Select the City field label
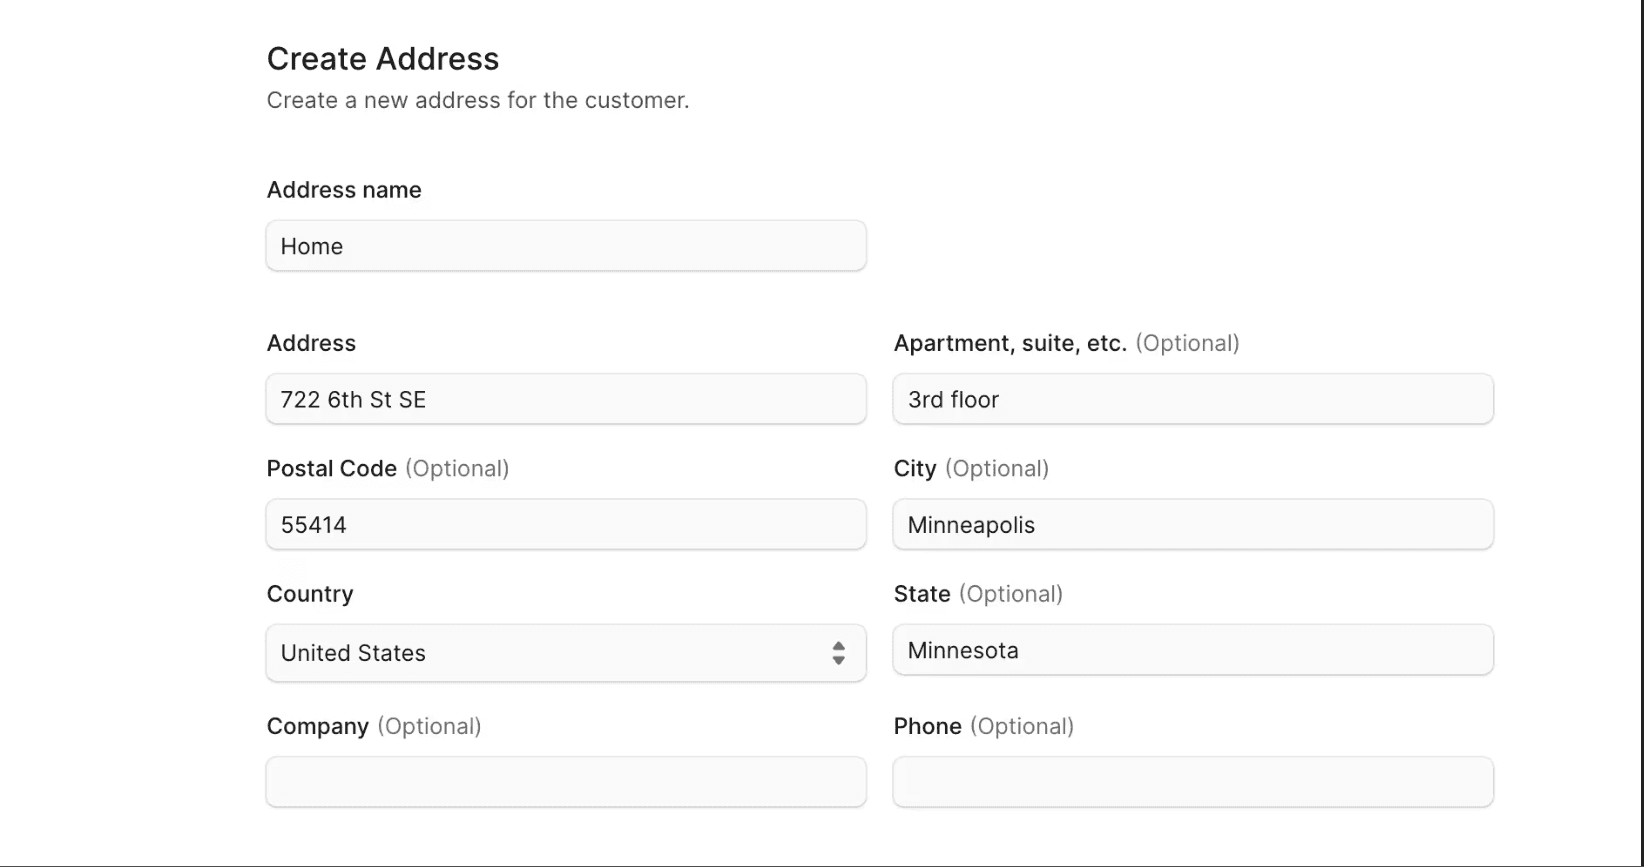Image resolution: width=1644 pixels, height=867 pixels. point(914,468)
